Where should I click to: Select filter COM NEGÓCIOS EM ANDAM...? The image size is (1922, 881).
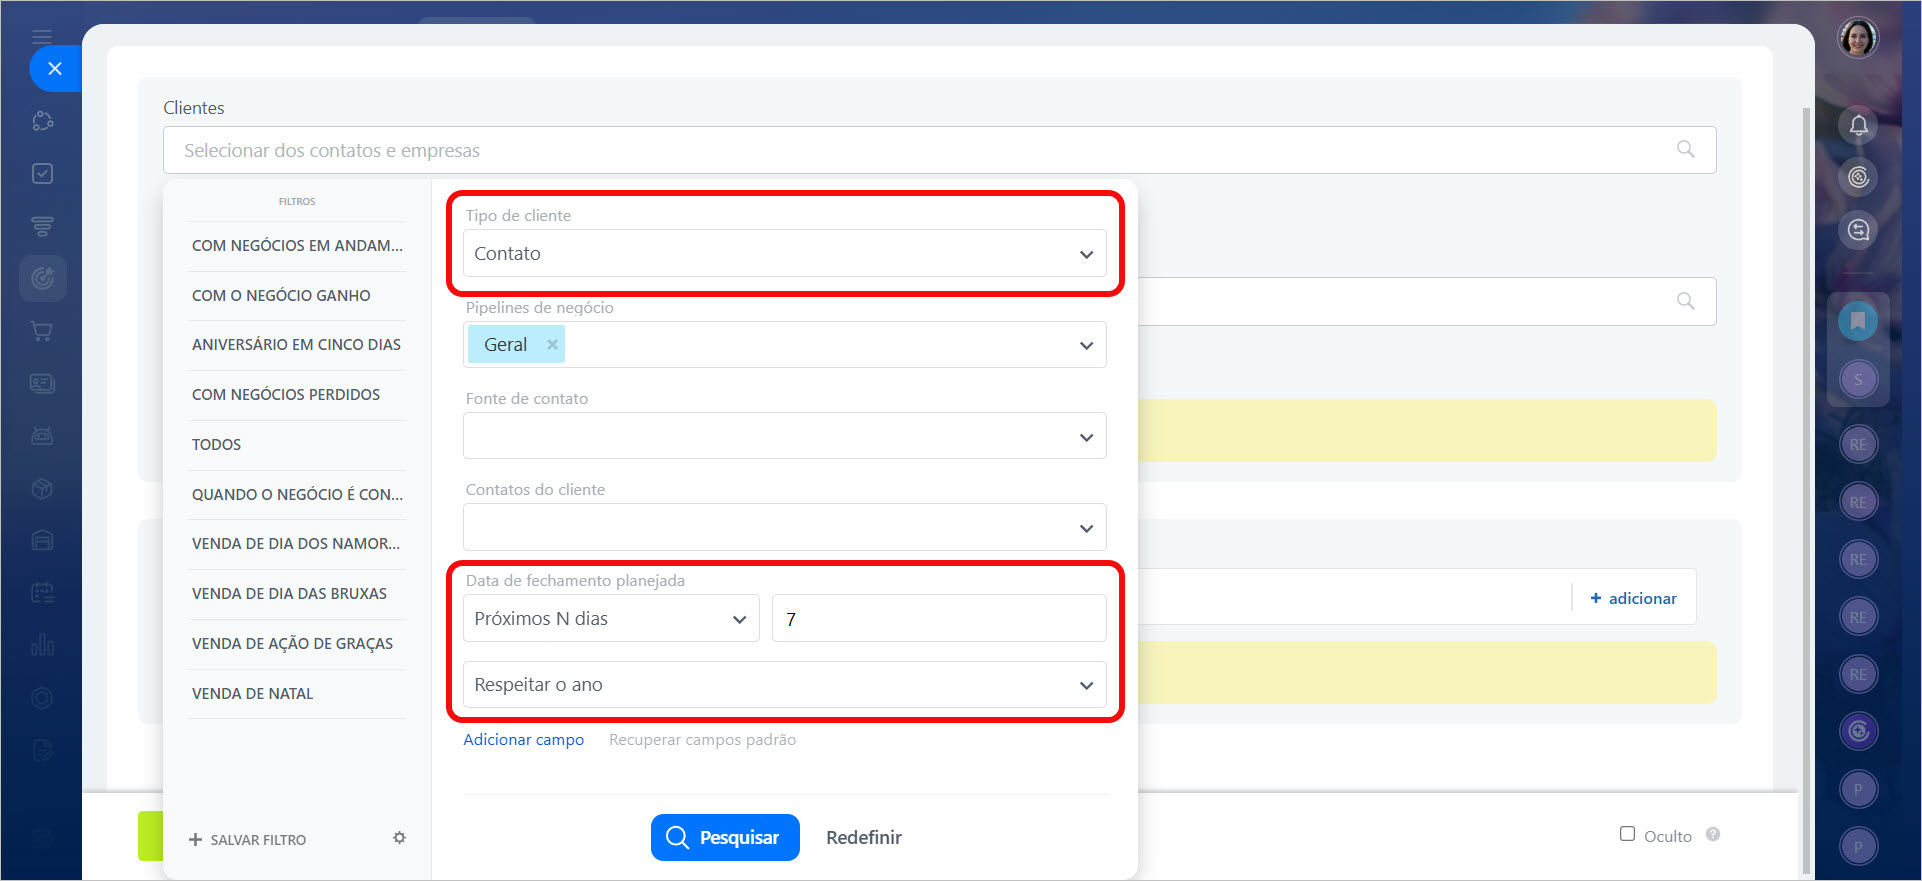[x=297, y=246]
